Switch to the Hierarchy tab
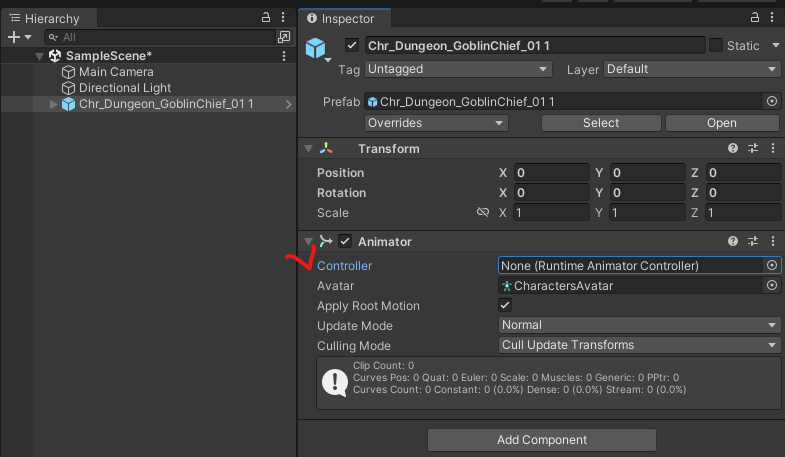This screenshot has width=785, height=457. [x=50, y=19]
